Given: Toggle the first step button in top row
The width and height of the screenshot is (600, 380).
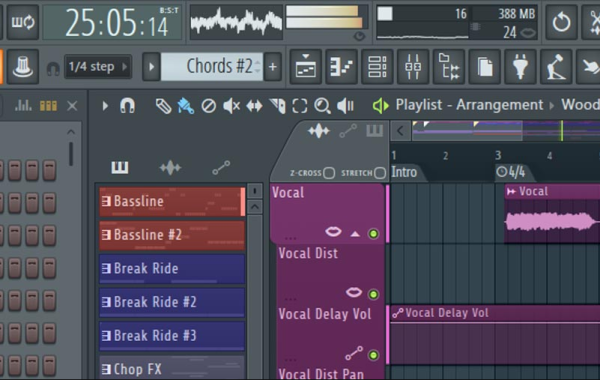Looking at the screenshot, I should (x=15, y=170).
